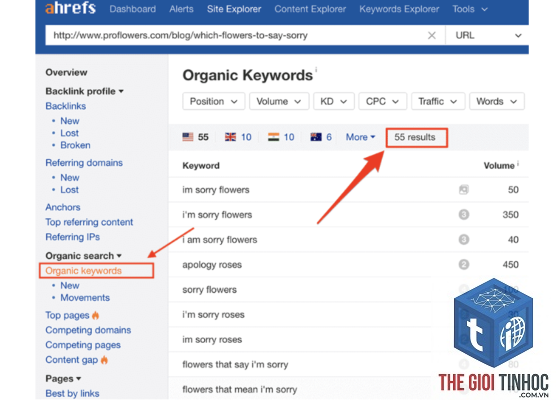
Task: Open Keywords Explorer tab
Action: (399, 9)
